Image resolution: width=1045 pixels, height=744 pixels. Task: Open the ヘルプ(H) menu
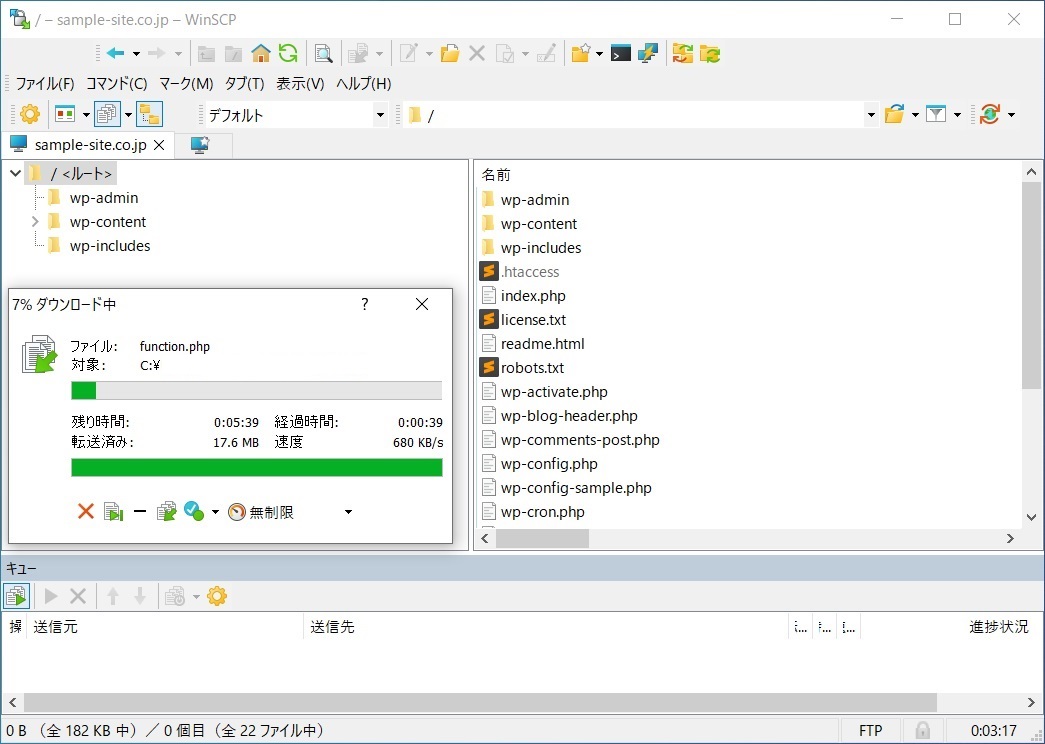(363, 83)
